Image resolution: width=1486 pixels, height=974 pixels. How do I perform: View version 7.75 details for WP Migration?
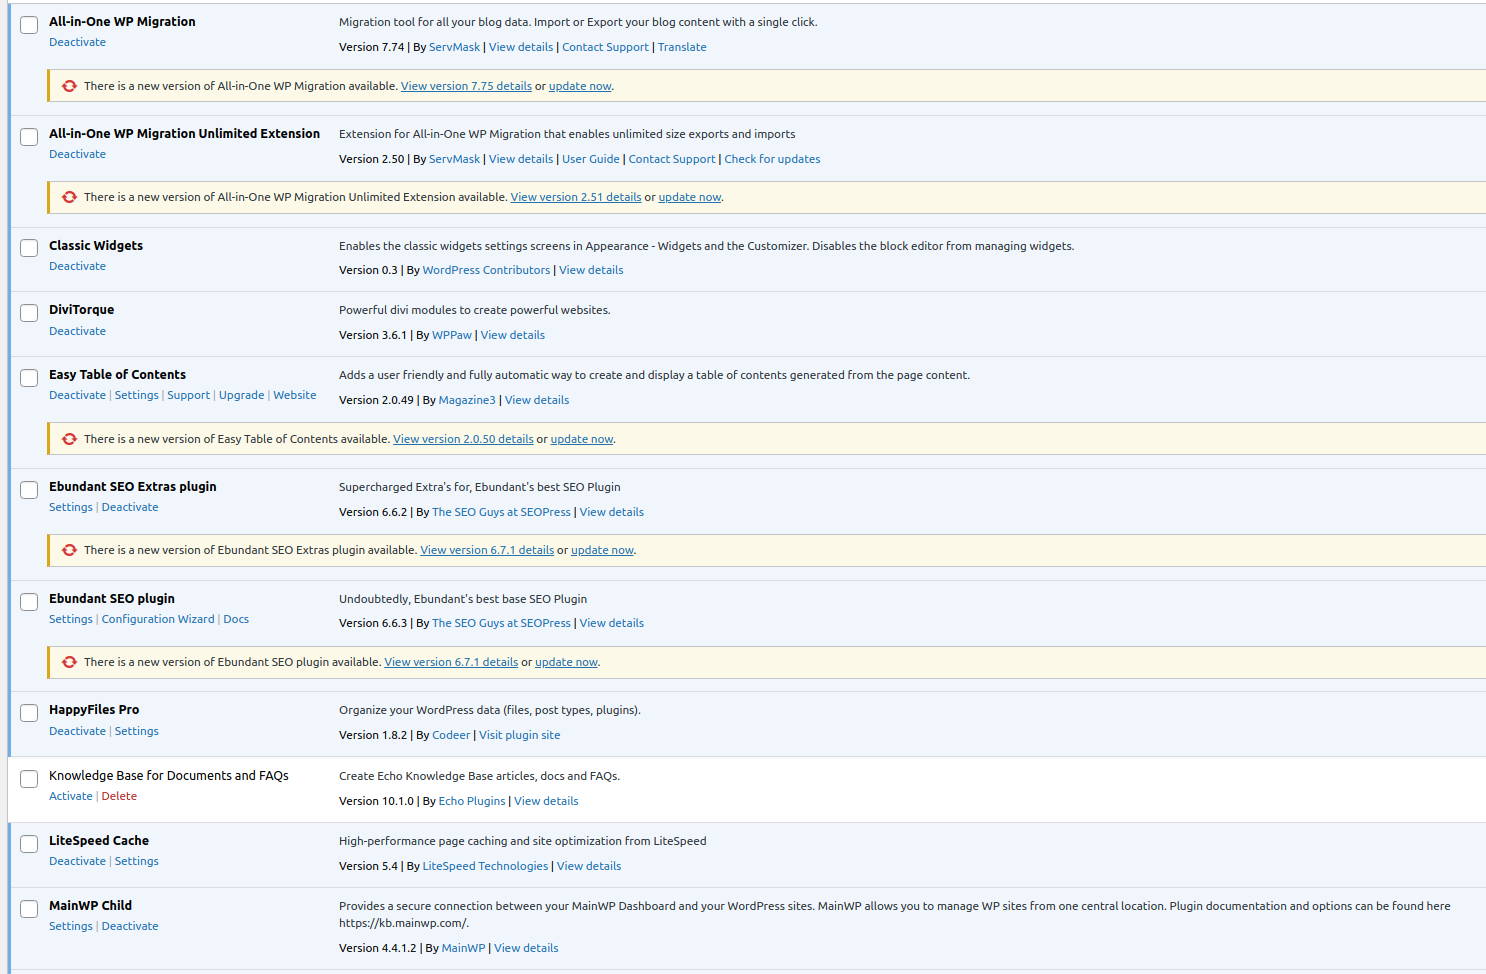(x=466, y=86)
